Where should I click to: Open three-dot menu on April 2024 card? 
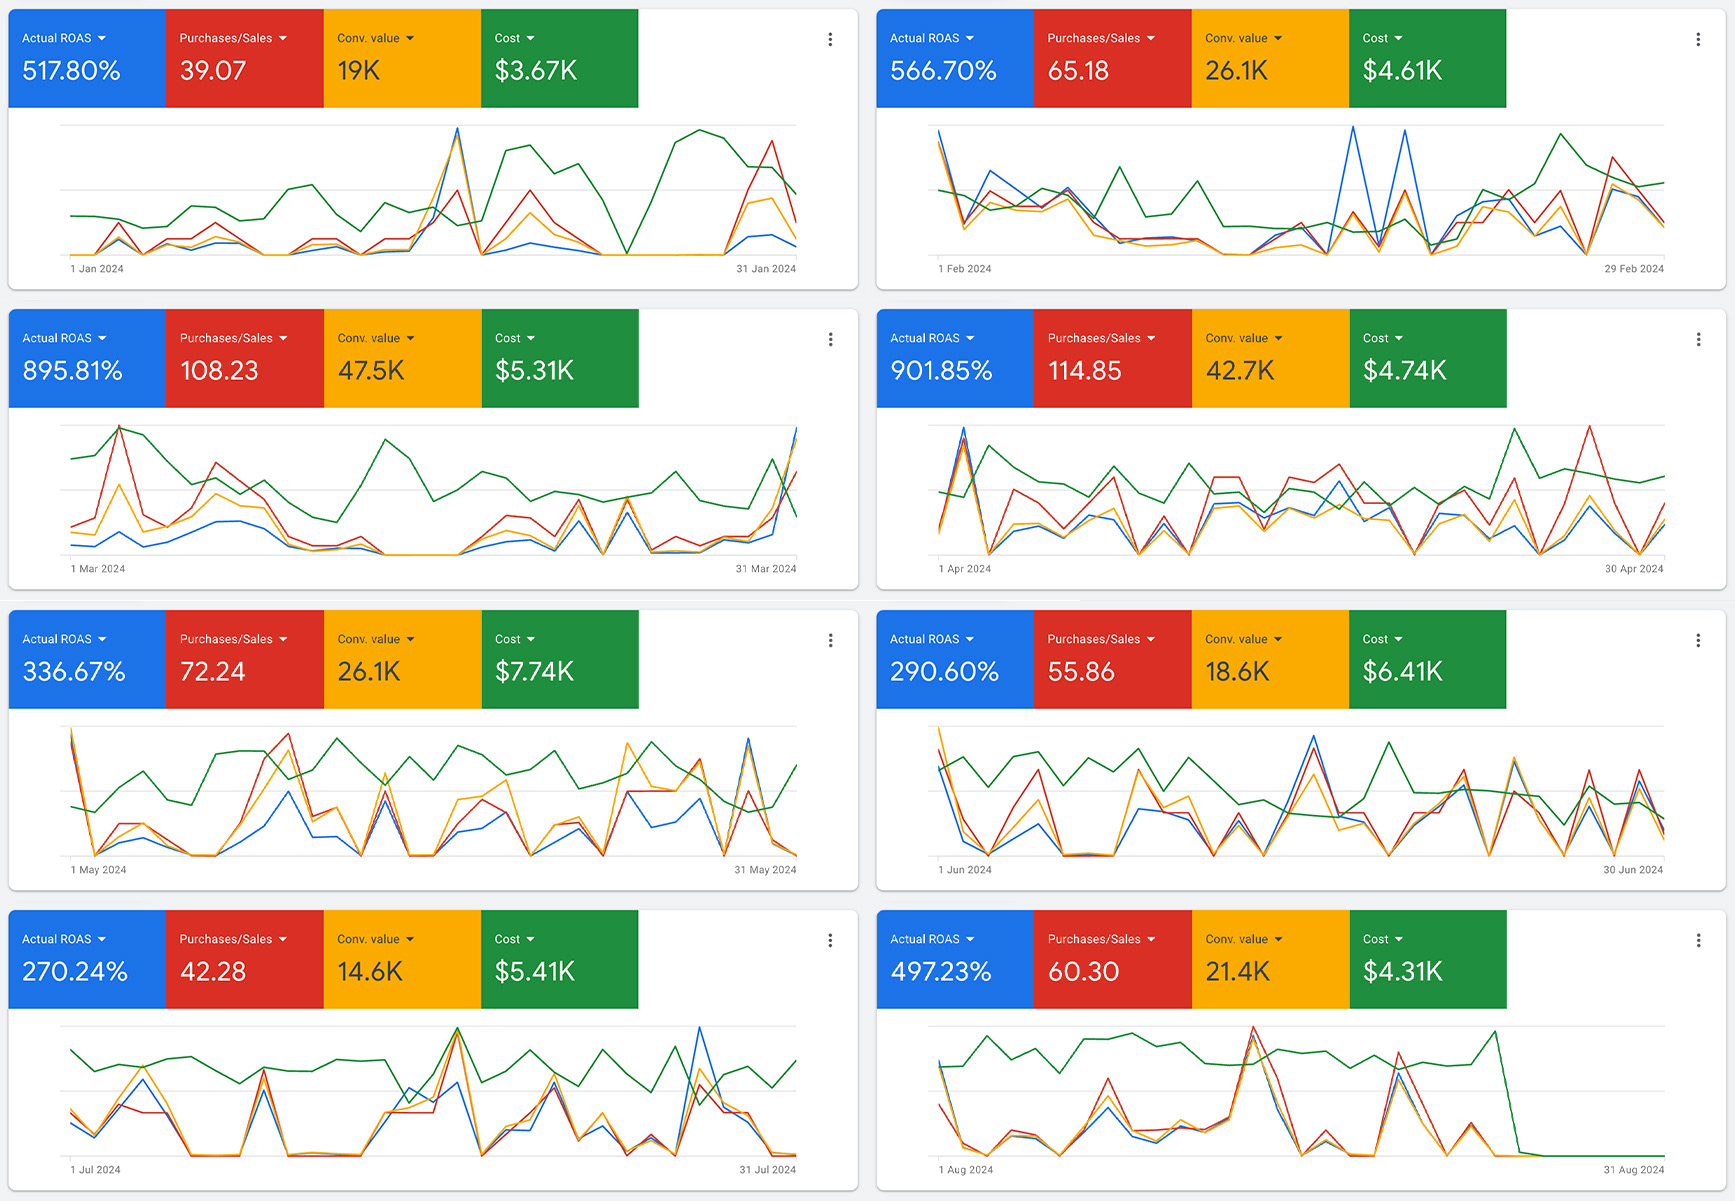point(1698,340)
